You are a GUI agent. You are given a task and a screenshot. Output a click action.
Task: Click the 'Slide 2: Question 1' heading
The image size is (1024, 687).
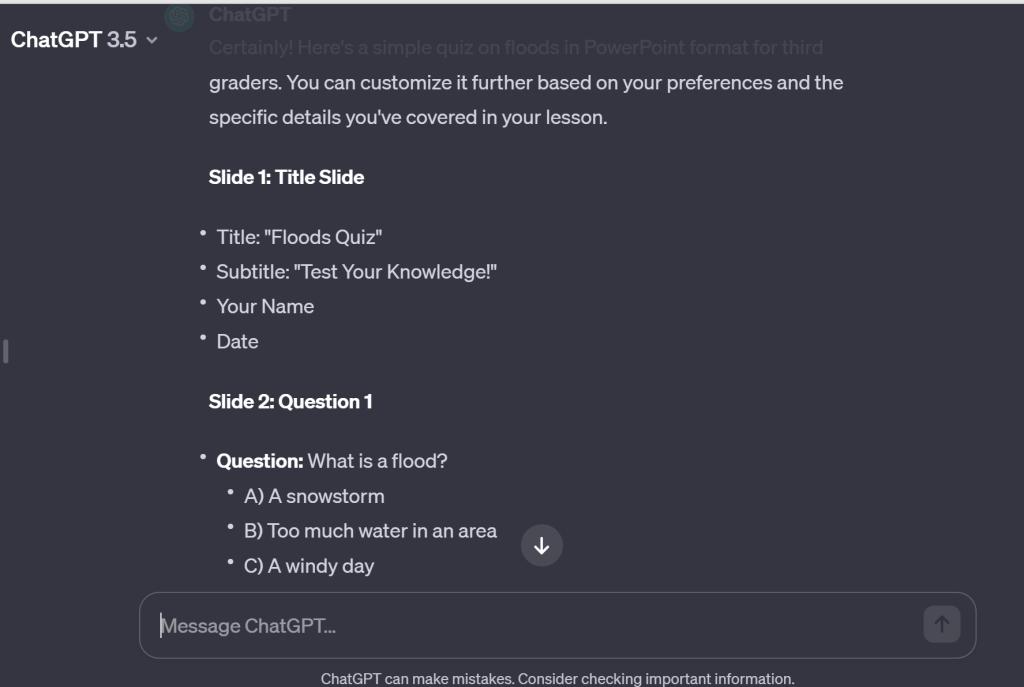tap(290, 401)
